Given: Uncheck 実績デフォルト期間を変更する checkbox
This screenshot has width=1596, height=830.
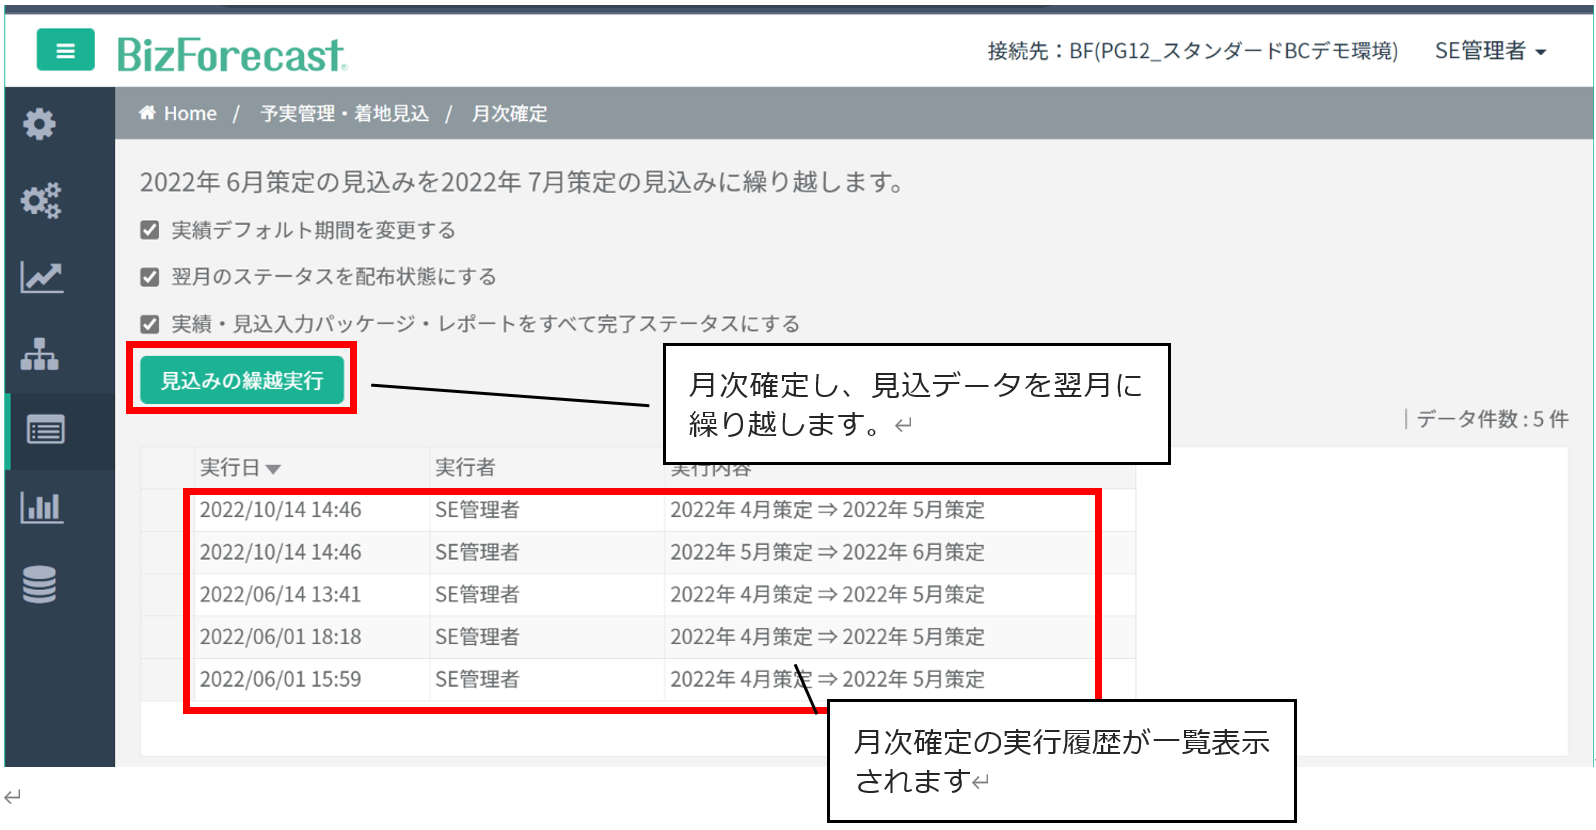Looking at the screenshot, I should [x=150, y=231].
